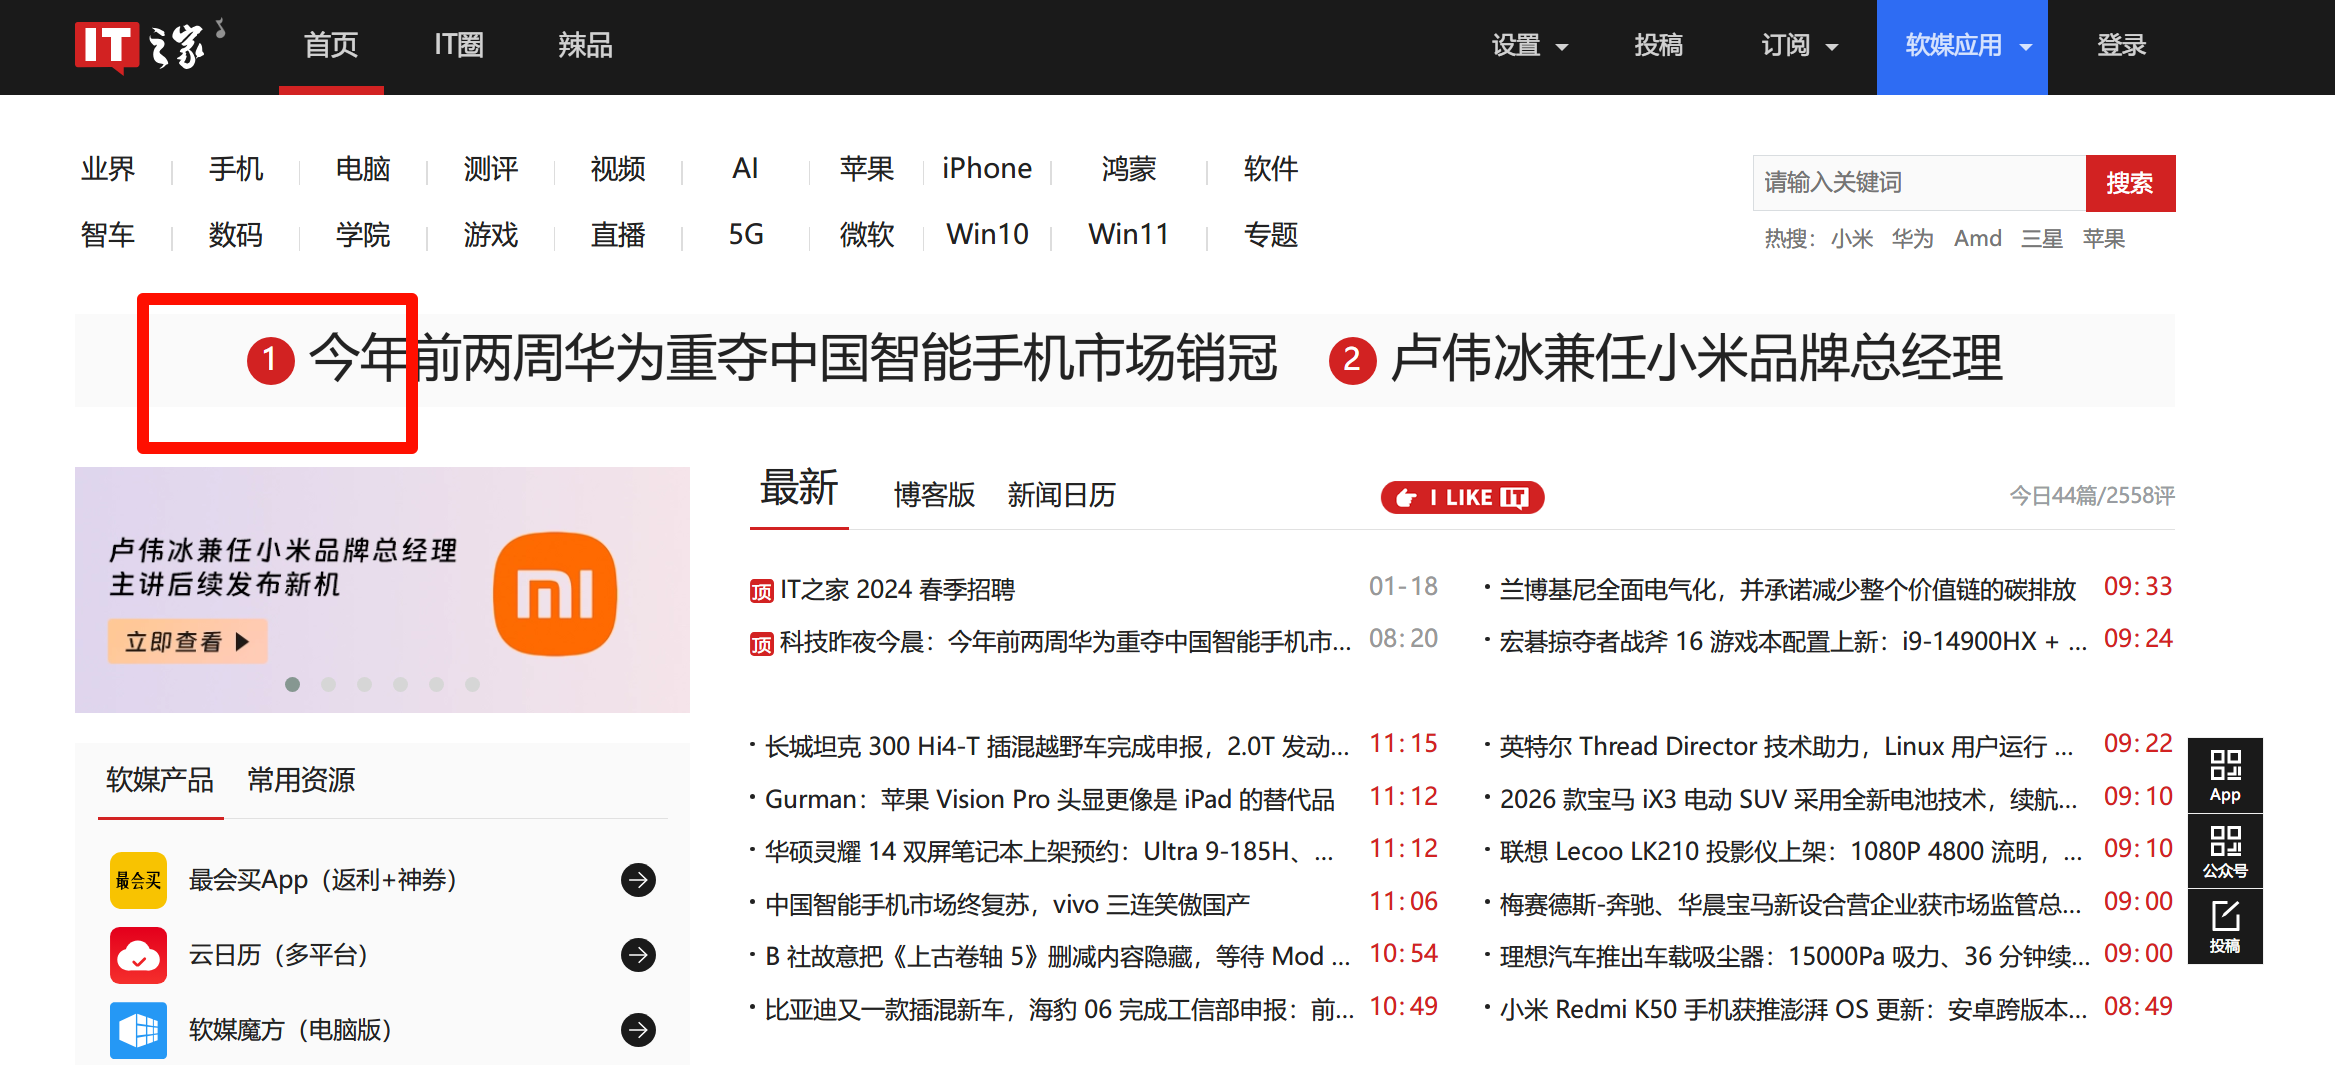This screenshot has width=2335, height=1065.
Task: Click the 最会买 App yellow icon
Action: click(138, 880)
